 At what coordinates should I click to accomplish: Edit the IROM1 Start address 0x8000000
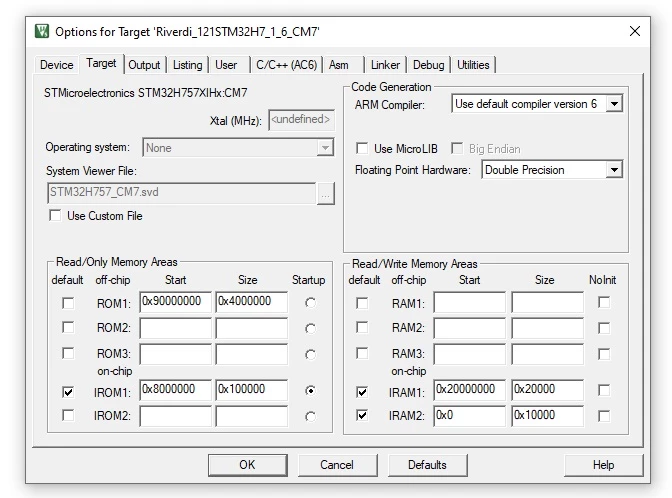click(x=175, y=390)
